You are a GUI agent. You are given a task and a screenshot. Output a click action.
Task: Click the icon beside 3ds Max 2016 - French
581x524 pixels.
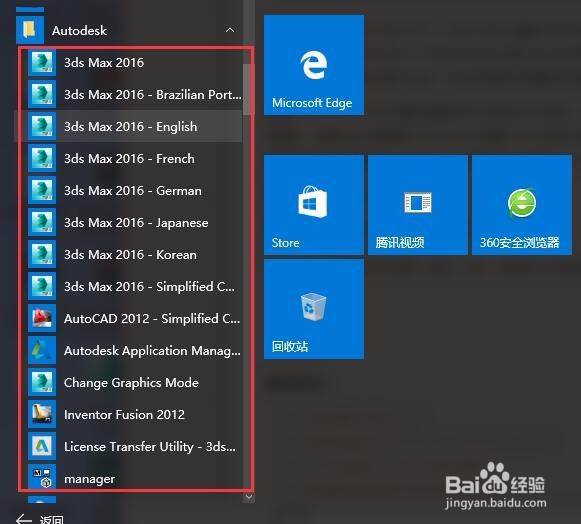pyautogui.click(x=42, y=158)
